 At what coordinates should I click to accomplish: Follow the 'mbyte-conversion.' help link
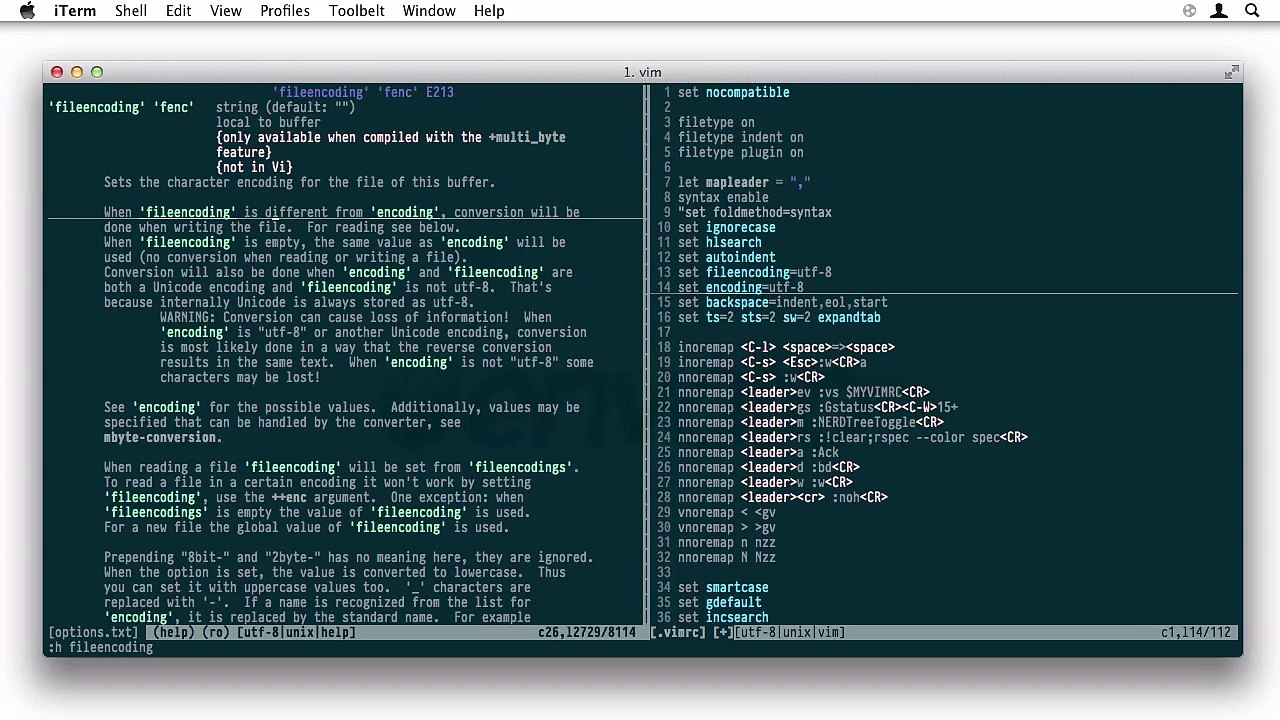coord(163,438)
